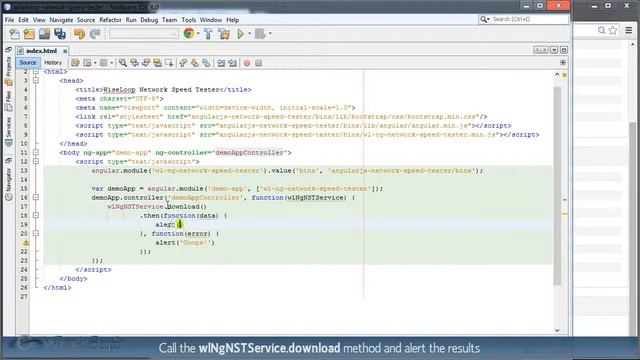Click the Save All toolbar icon
The height and width of the screenshot is (360, 640).
pos(60,34)
